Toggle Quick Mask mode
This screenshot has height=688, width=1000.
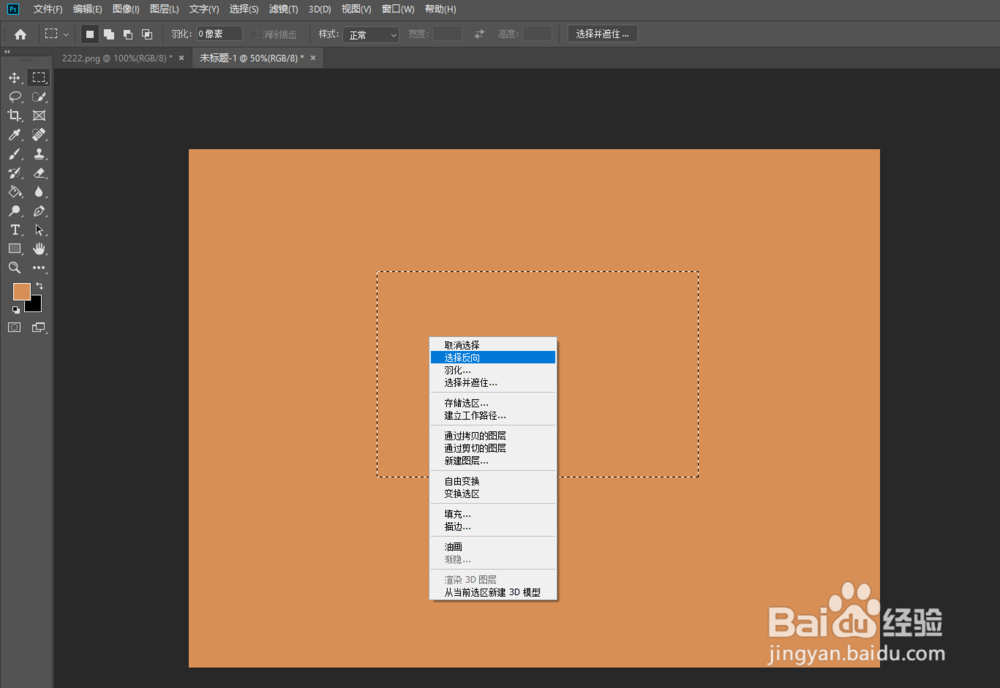click(14, 327)
